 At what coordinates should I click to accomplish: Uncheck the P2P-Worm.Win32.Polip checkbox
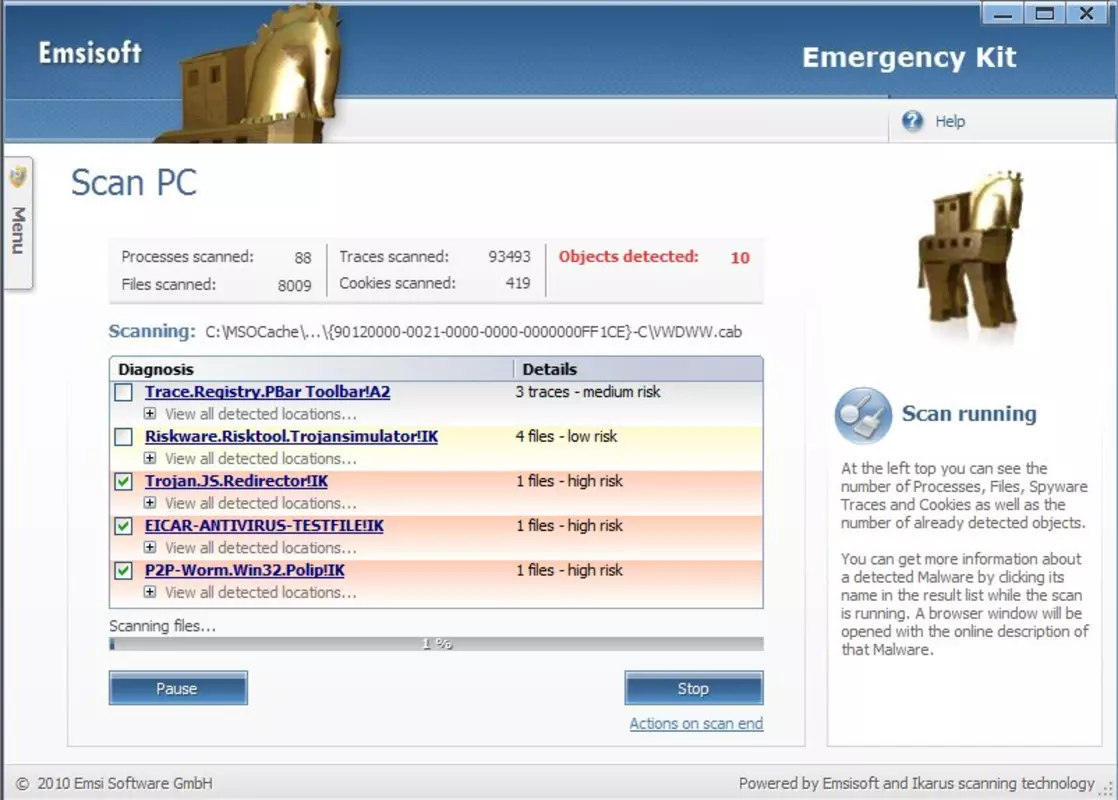[x=123, y=570]
